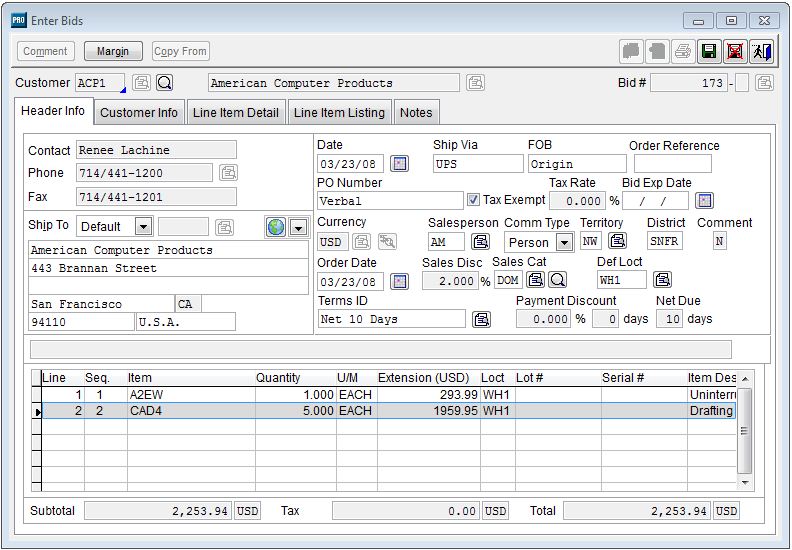Click the empty Order Reference field
This screenshot has width=792, height=550.
673,164
